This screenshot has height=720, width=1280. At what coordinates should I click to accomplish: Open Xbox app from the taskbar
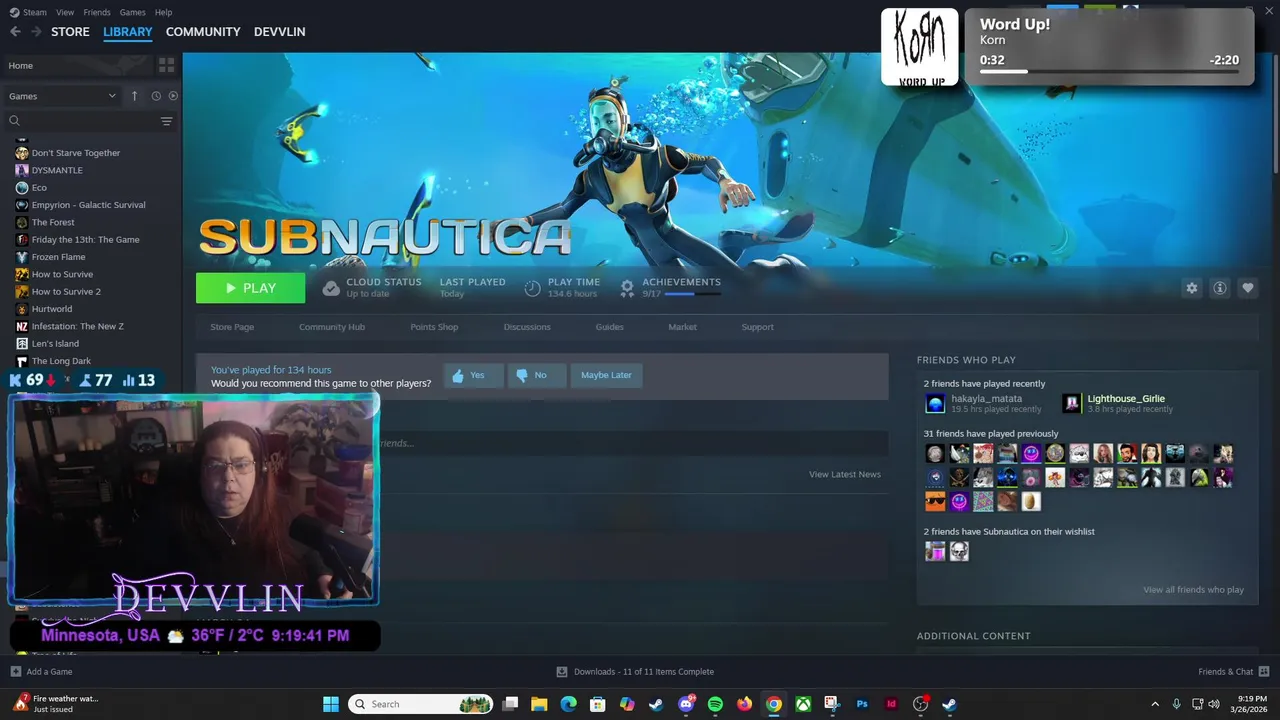803,704
